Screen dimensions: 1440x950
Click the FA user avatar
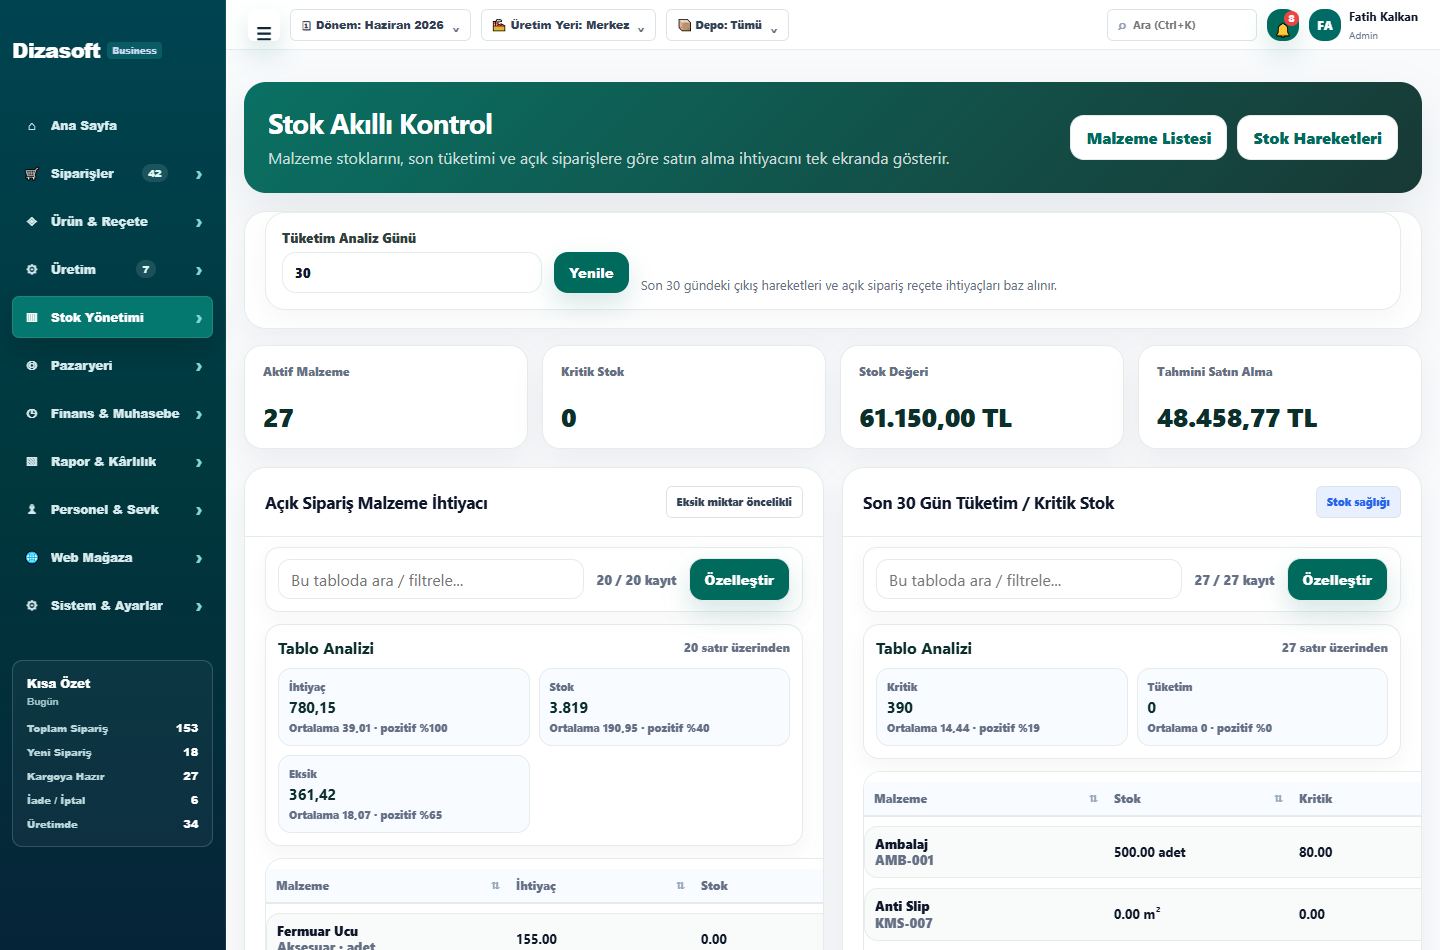click(1325, 26)
